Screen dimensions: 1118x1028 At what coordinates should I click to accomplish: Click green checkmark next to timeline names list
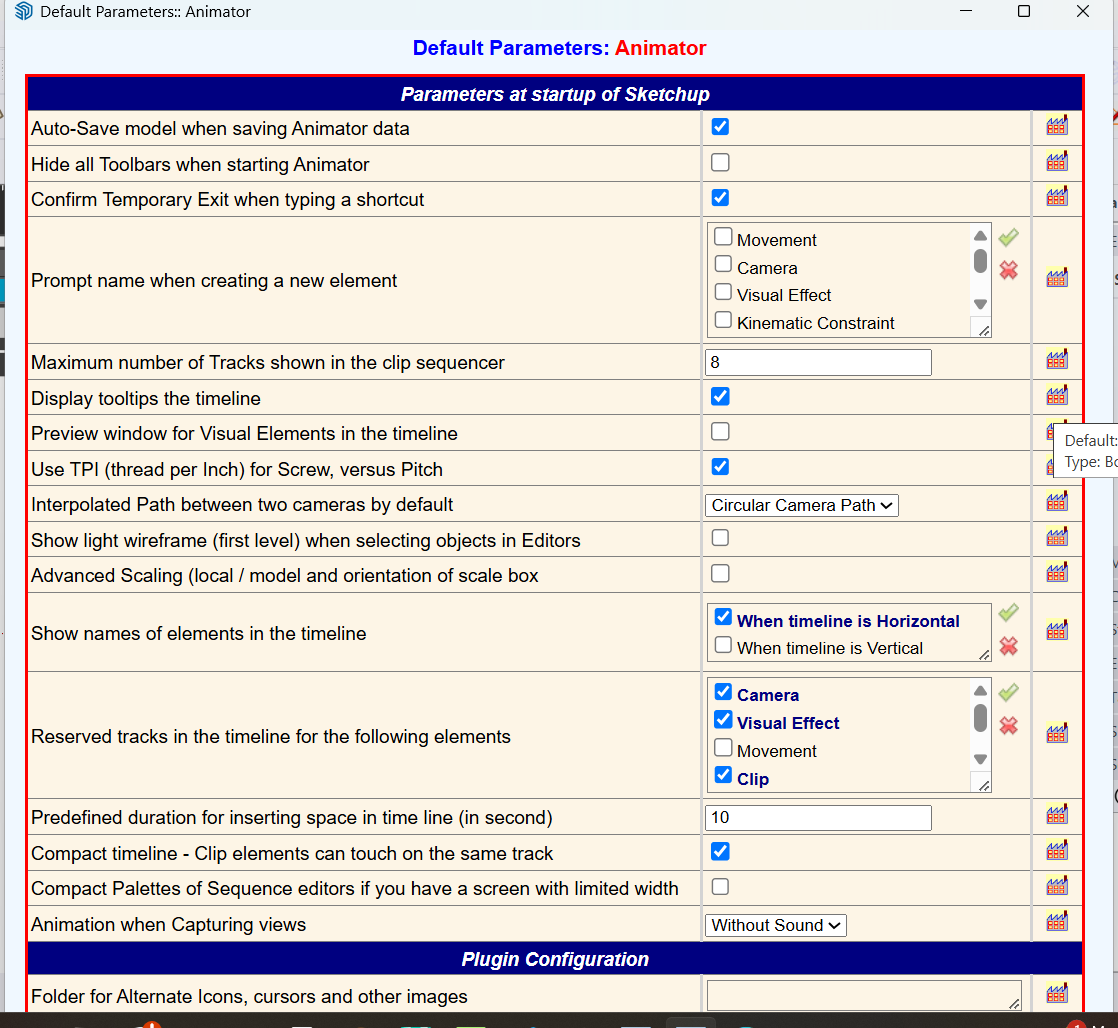[x=1008, y=612]
